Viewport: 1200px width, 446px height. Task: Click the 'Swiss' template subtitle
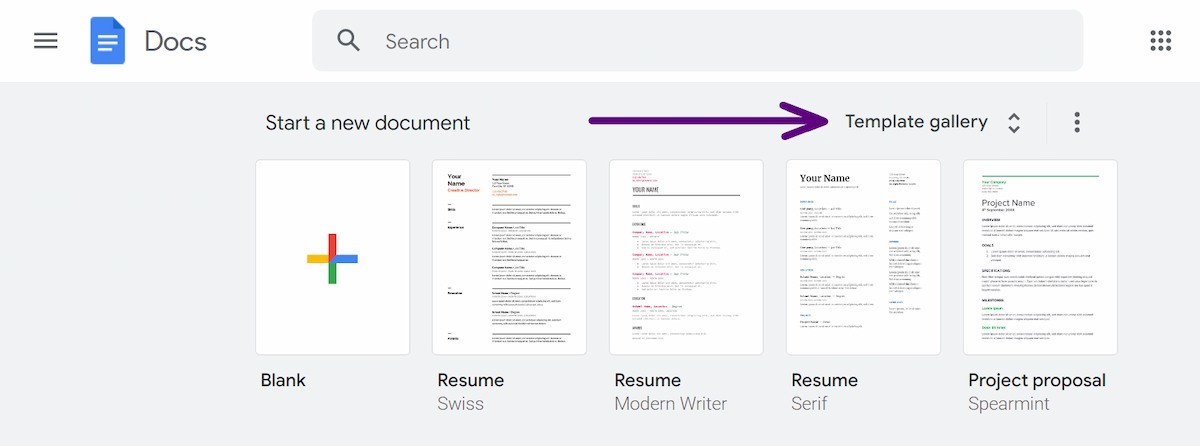(461, 404)
